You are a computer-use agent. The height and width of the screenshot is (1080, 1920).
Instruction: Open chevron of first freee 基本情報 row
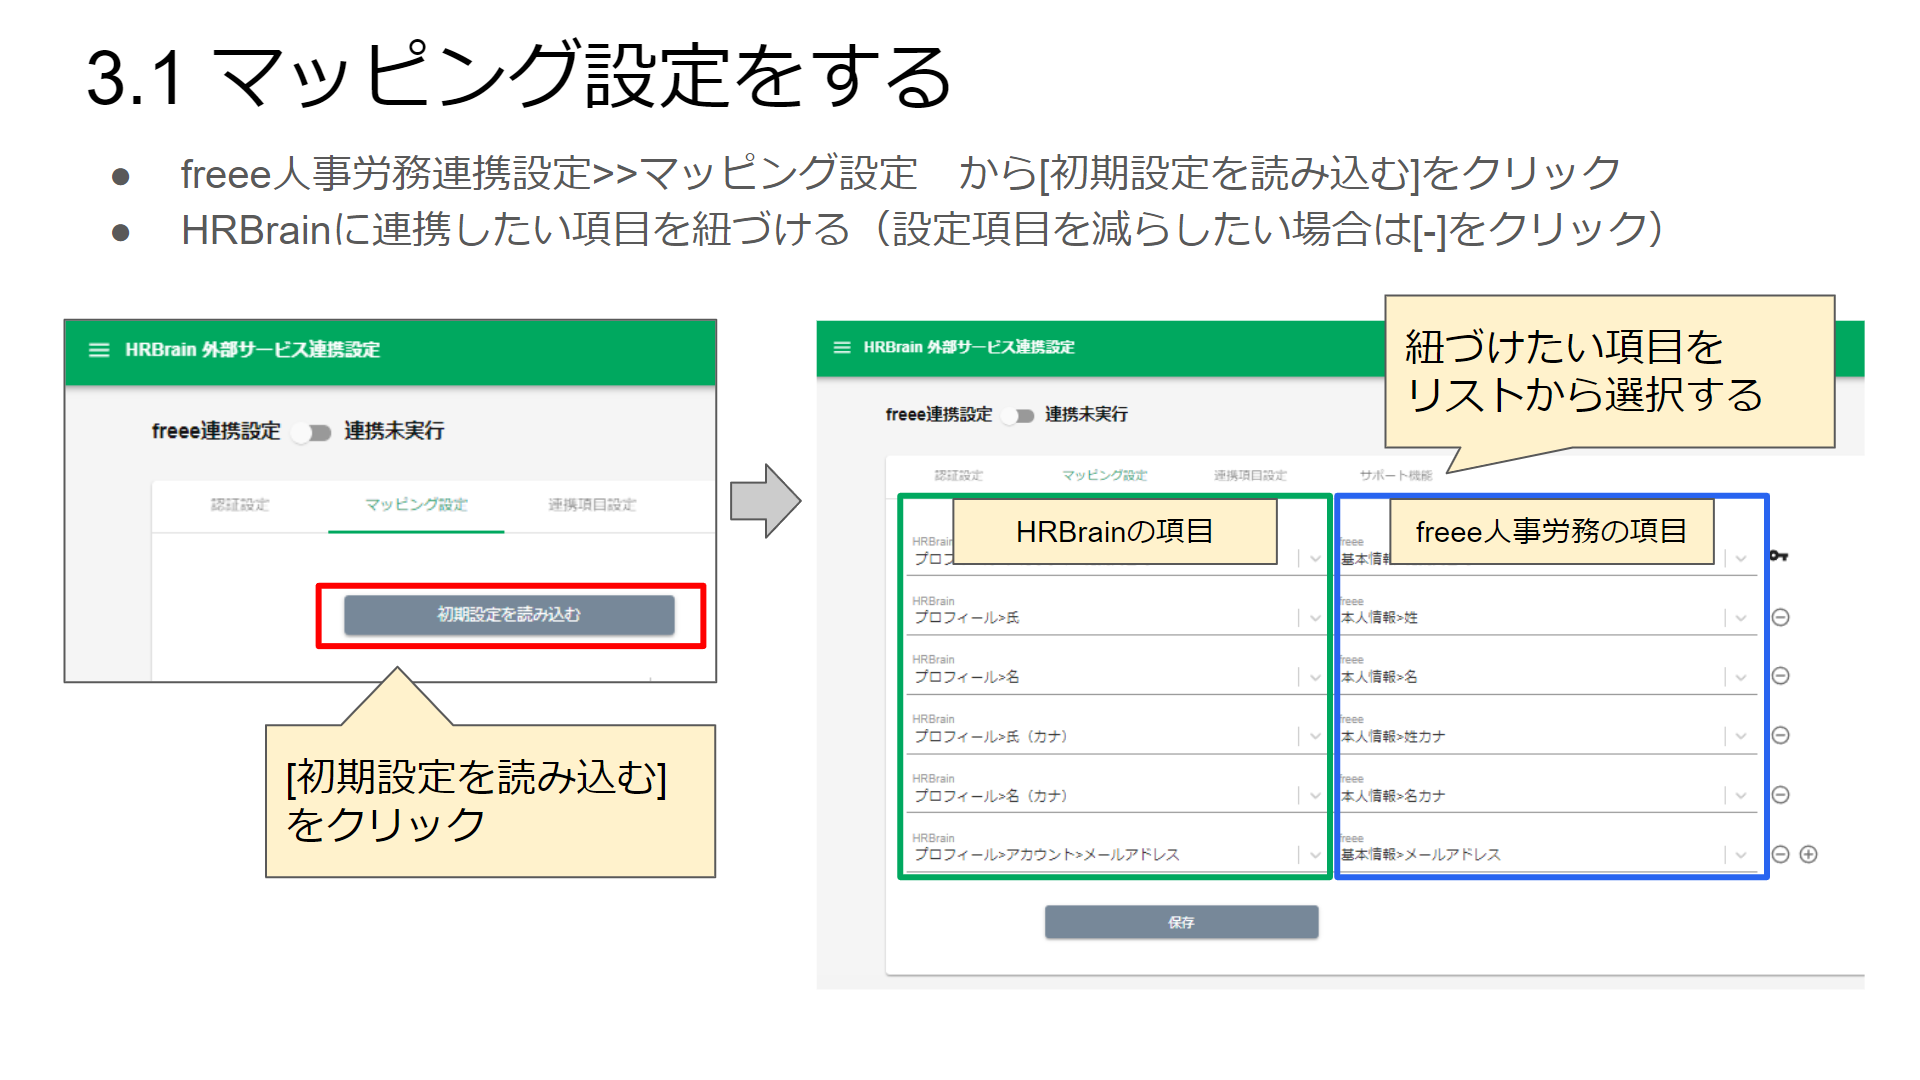(1741, 558)
